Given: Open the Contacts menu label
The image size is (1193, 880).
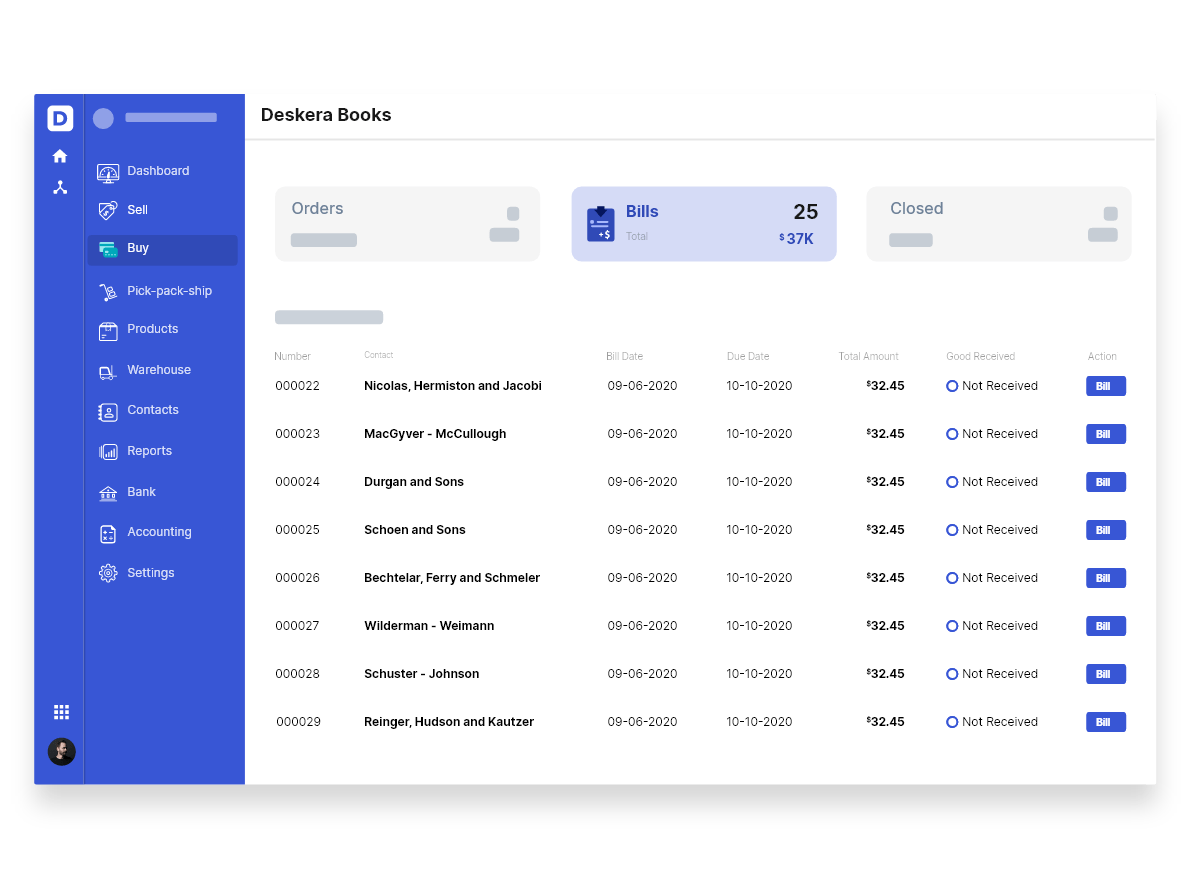Looking at the screenshot, I should pos(153,409).
